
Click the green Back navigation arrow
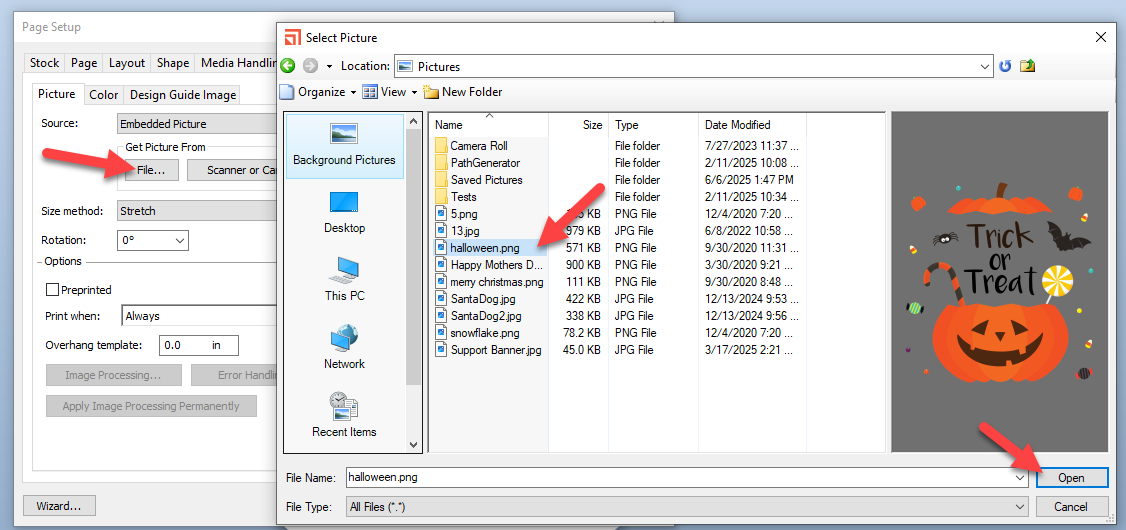click(x=288, y=66)
